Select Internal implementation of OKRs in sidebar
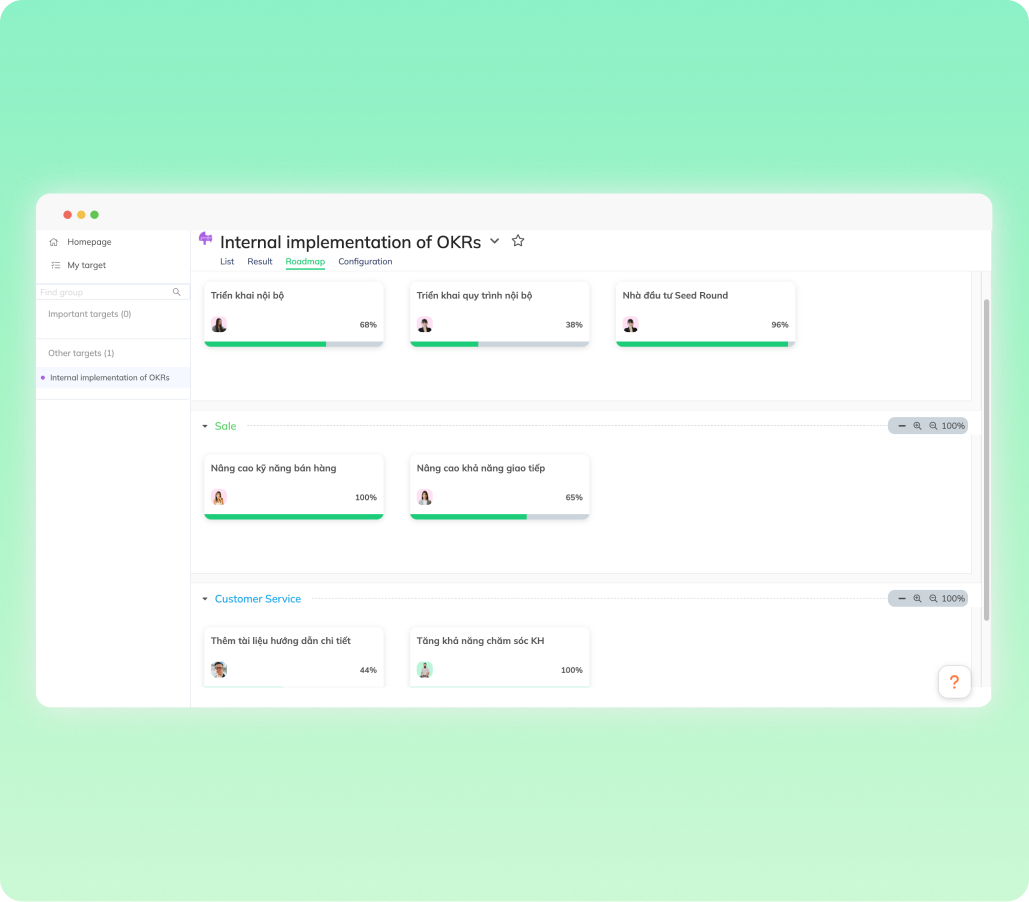This screenshot has width=1029, height=902. coord(110,378)
